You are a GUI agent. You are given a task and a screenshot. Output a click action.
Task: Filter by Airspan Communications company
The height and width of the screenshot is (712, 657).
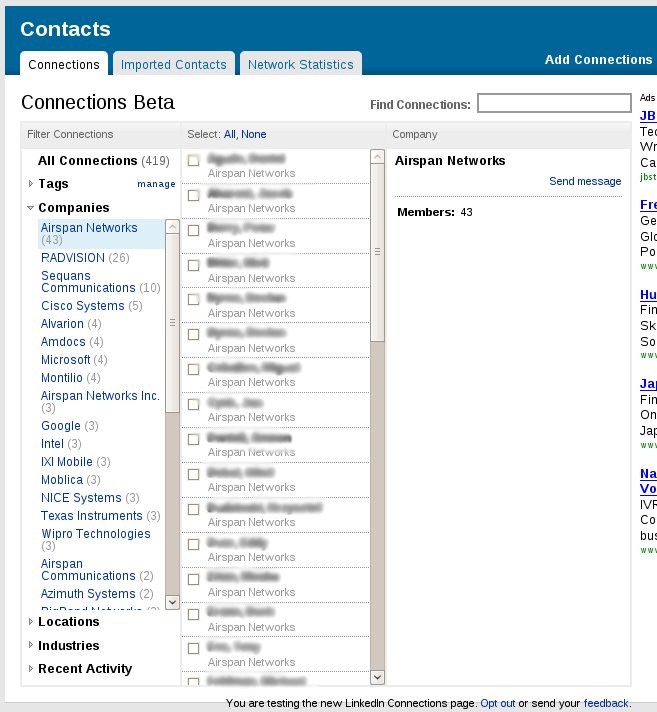[97, 569]
